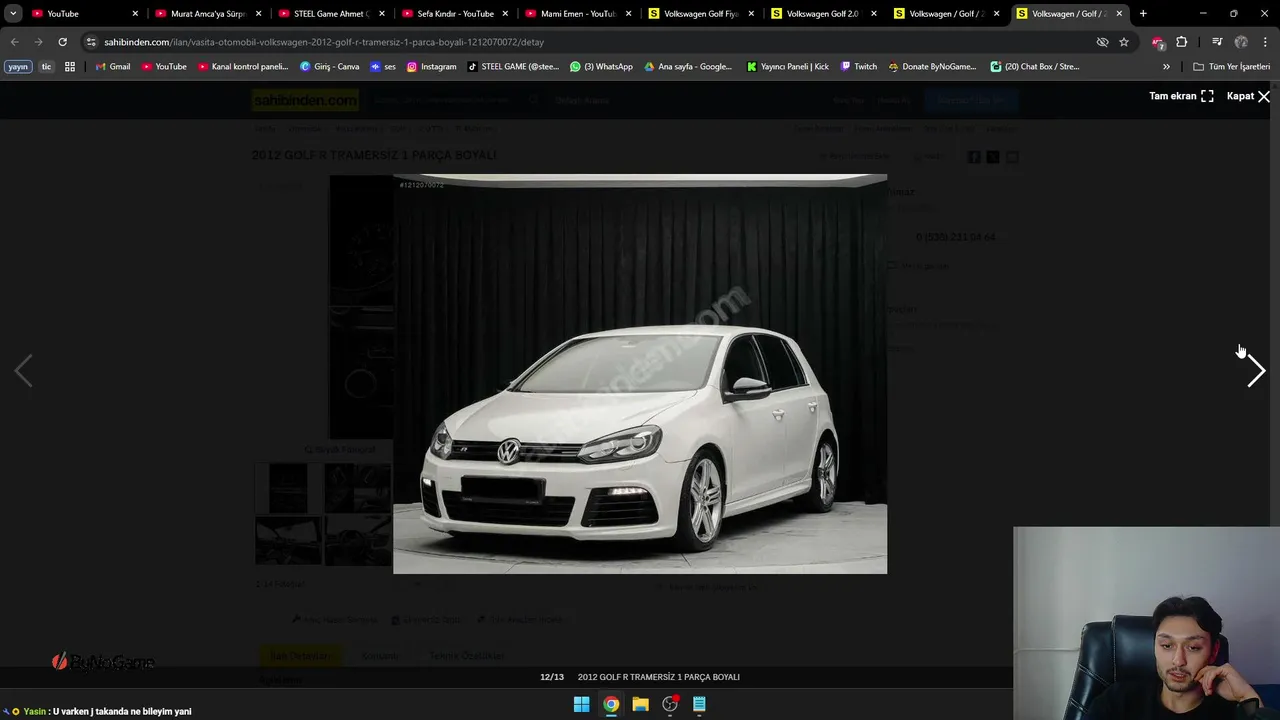Open the yayın bookmark folder
1280x720 pixels.
point(18,67)
